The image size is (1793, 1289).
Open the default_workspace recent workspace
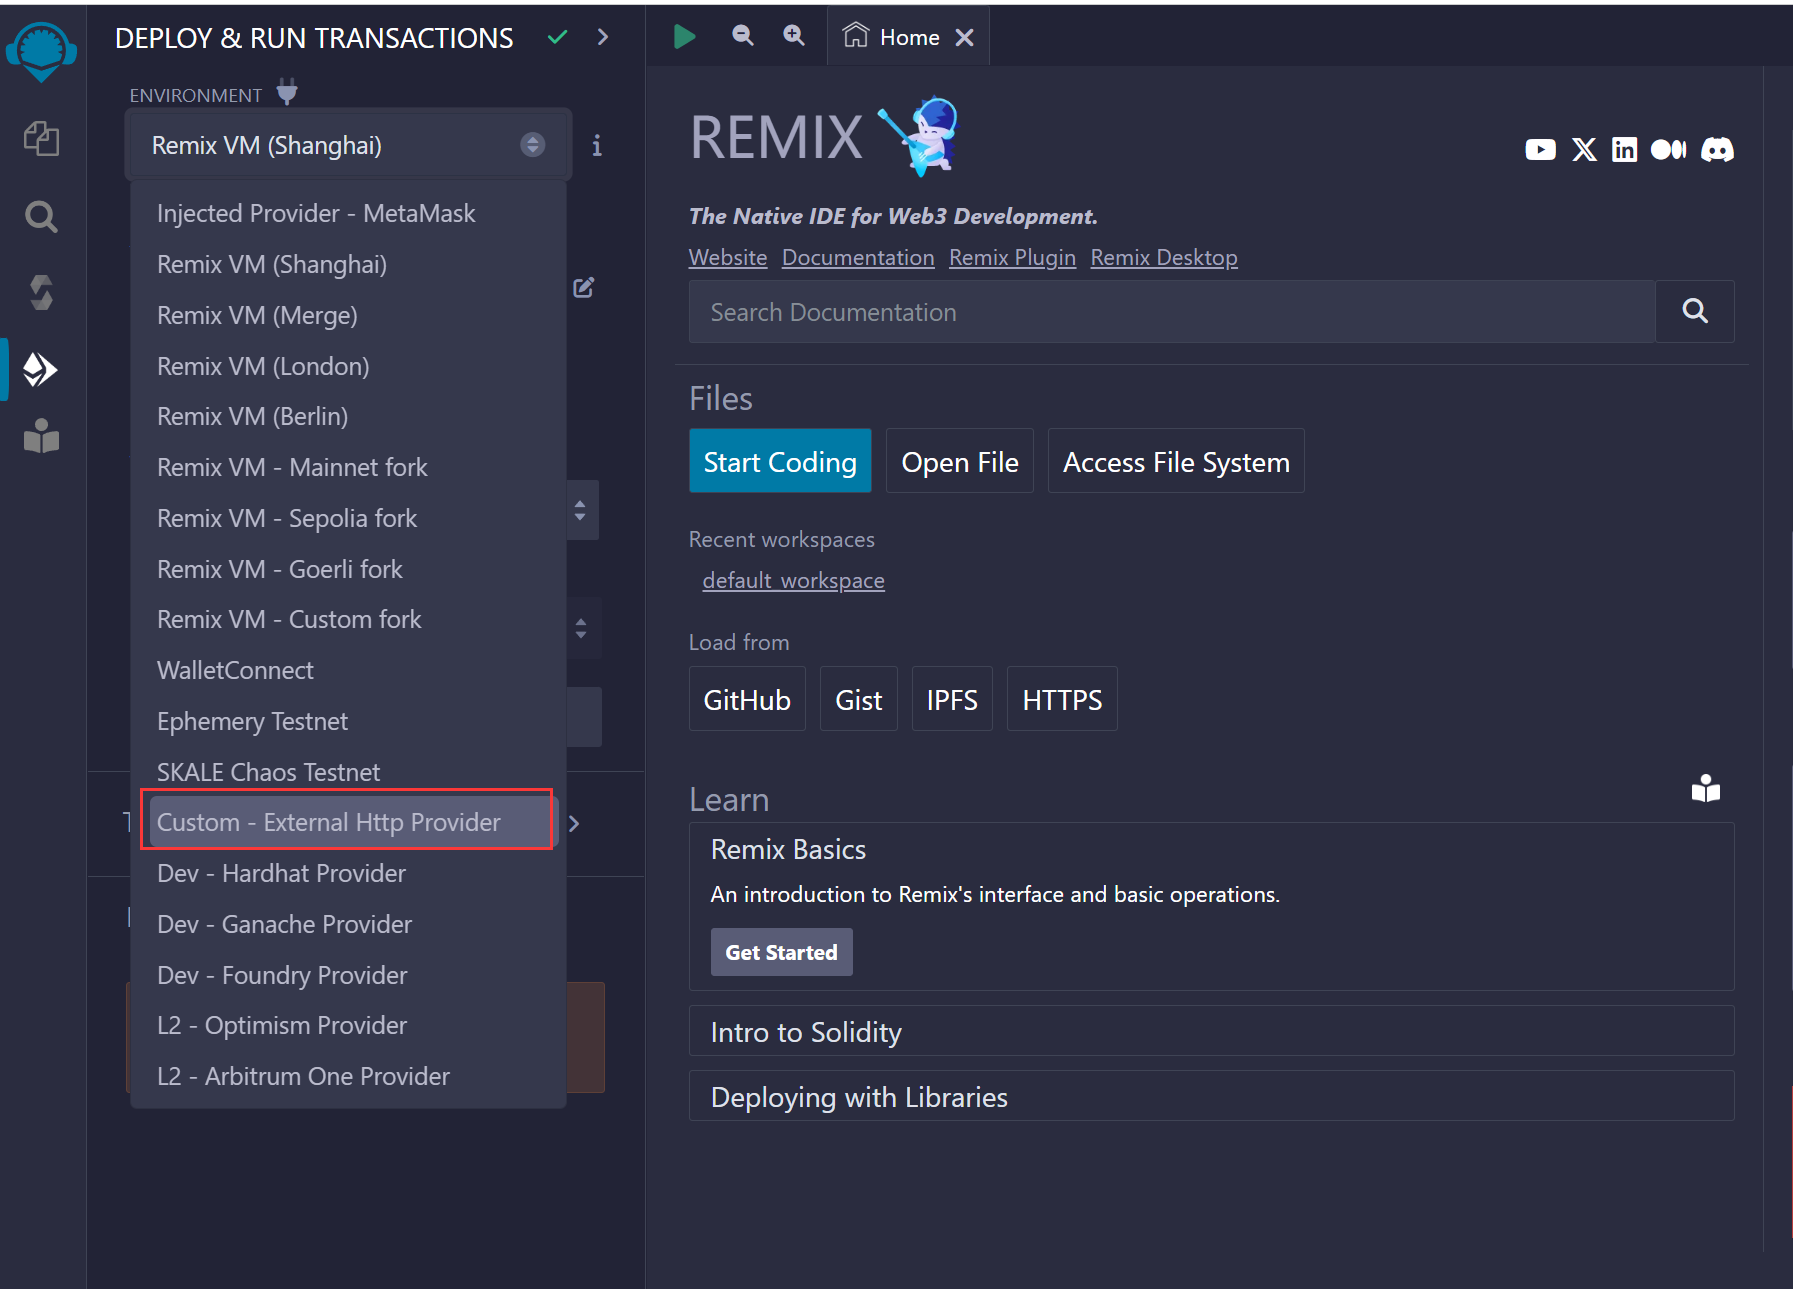click(793, 581)
